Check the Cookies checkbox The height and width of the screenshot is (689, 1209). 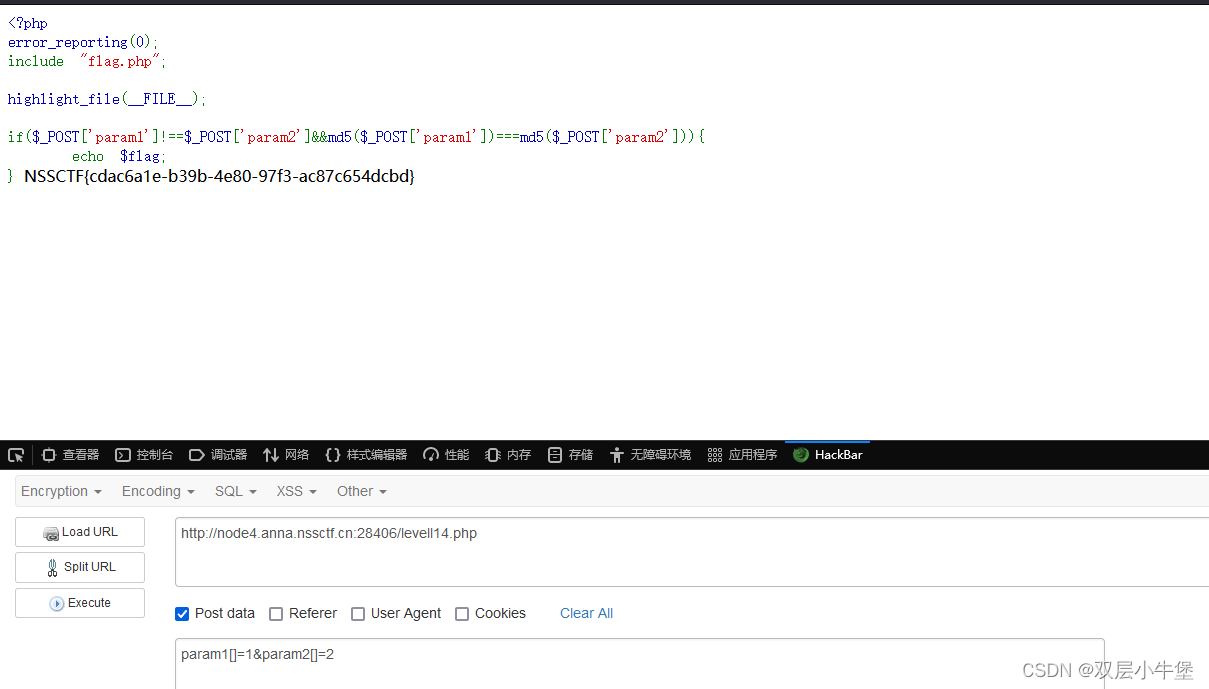tap(462, 613)
